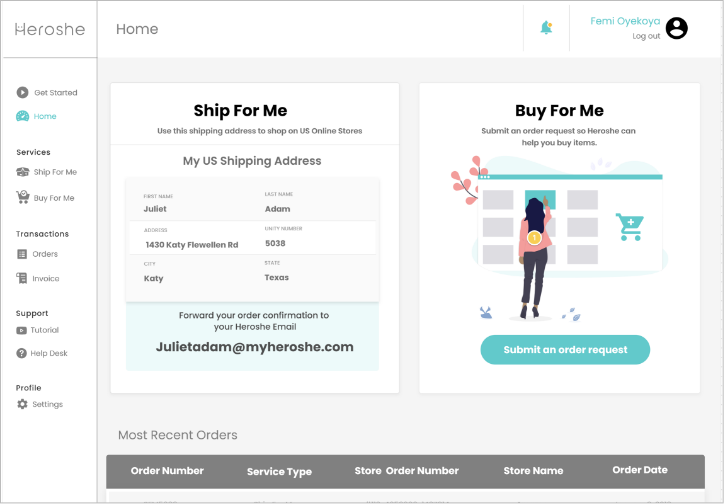Screen dimensions: 724x504
Task: Click first name value Juliet
Action: point(155,209)
